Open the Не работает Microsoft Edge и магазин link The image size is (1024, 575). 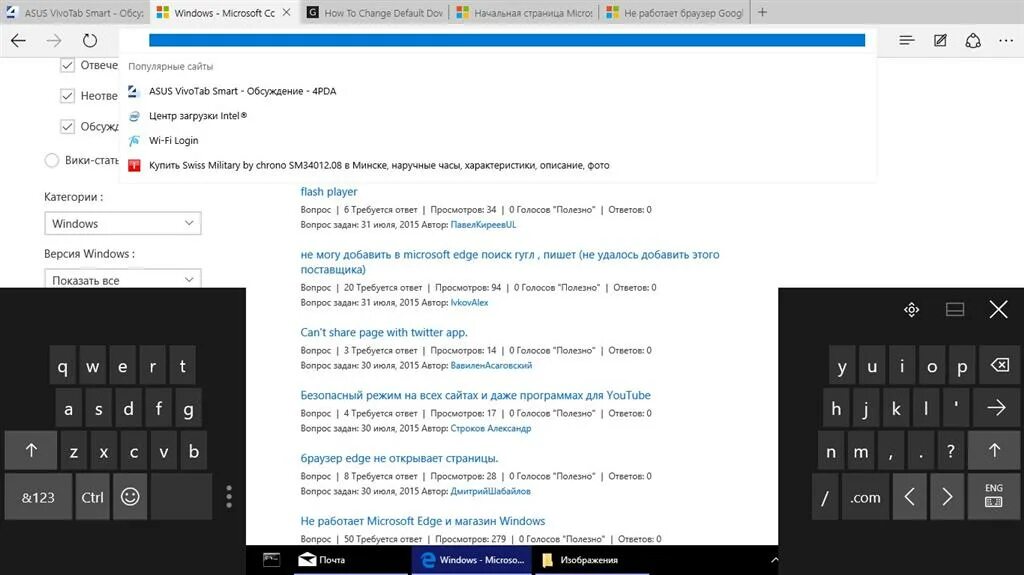point(423,521)
